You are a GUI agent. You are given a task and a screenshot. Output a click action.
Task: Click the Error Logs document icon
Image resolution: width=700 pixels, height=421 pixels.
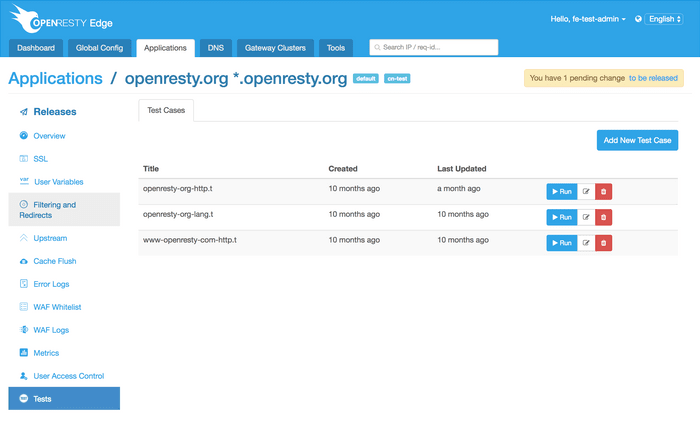[24, 283]
